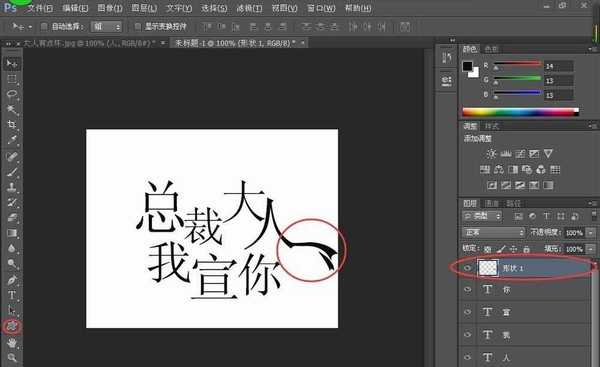Hide the 宣 text layer

tap(467, 312)
